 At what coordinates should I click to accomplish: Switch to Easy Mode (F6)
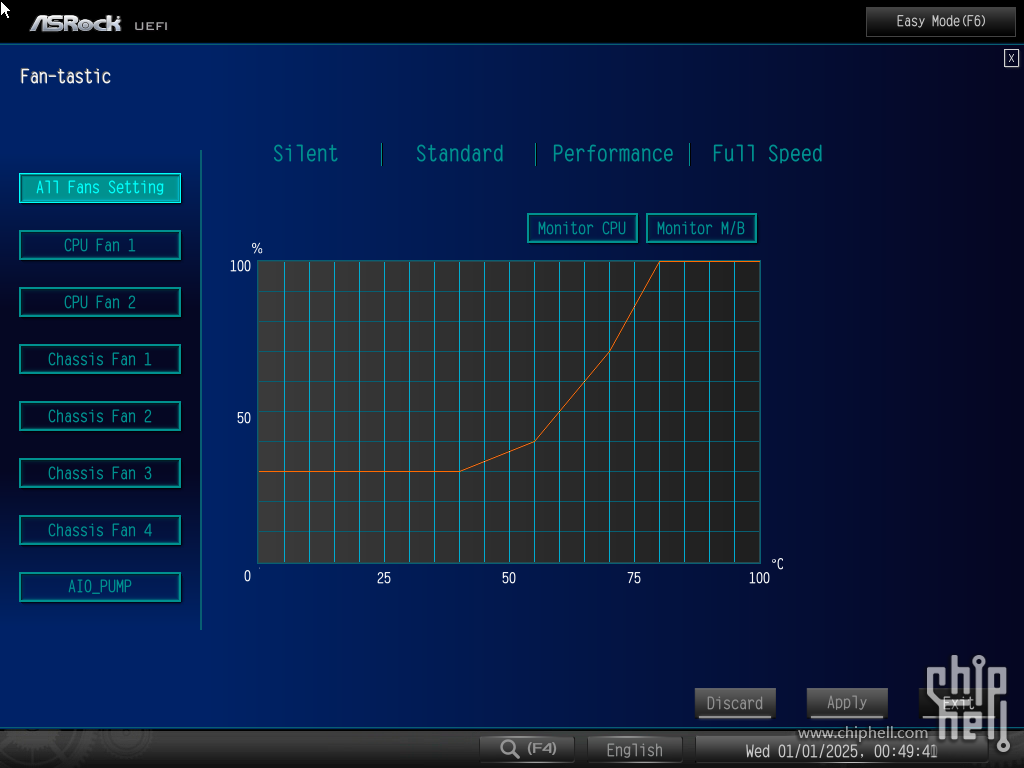940,21
